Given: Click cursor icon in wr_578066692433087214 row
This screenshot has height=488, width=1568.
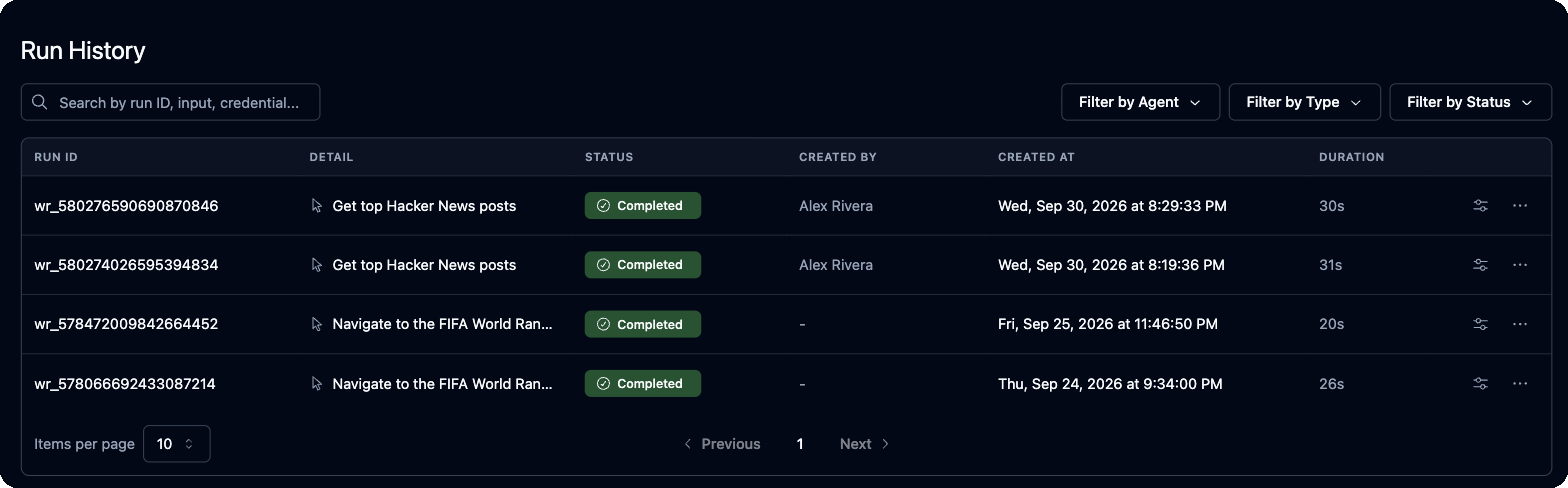Looking at the screenshot, I should [x=317, y=384].
